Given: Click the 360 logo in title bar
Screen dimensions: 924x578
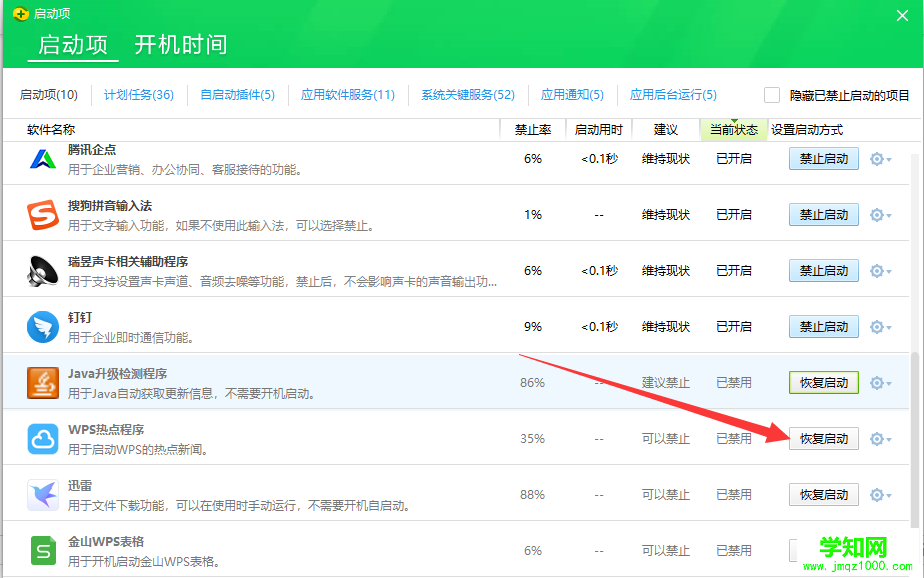Looking at the screenshot, I should (x=21, y=14).
